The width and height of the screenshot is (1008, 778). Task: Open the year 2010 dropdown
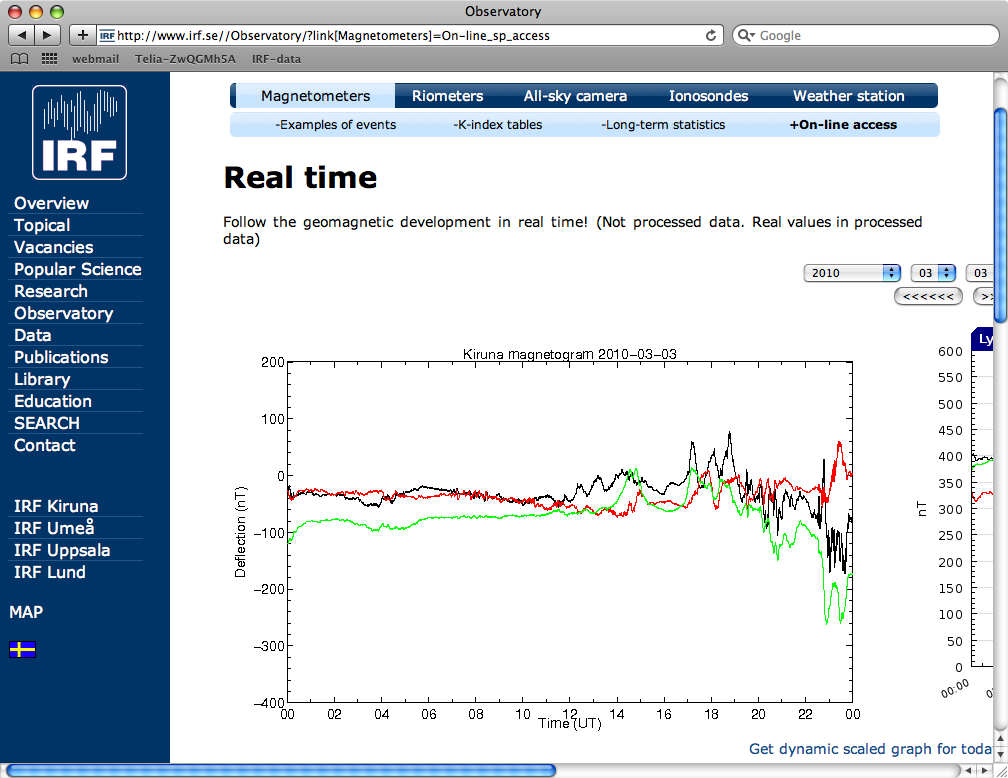[x=852, y=273]
